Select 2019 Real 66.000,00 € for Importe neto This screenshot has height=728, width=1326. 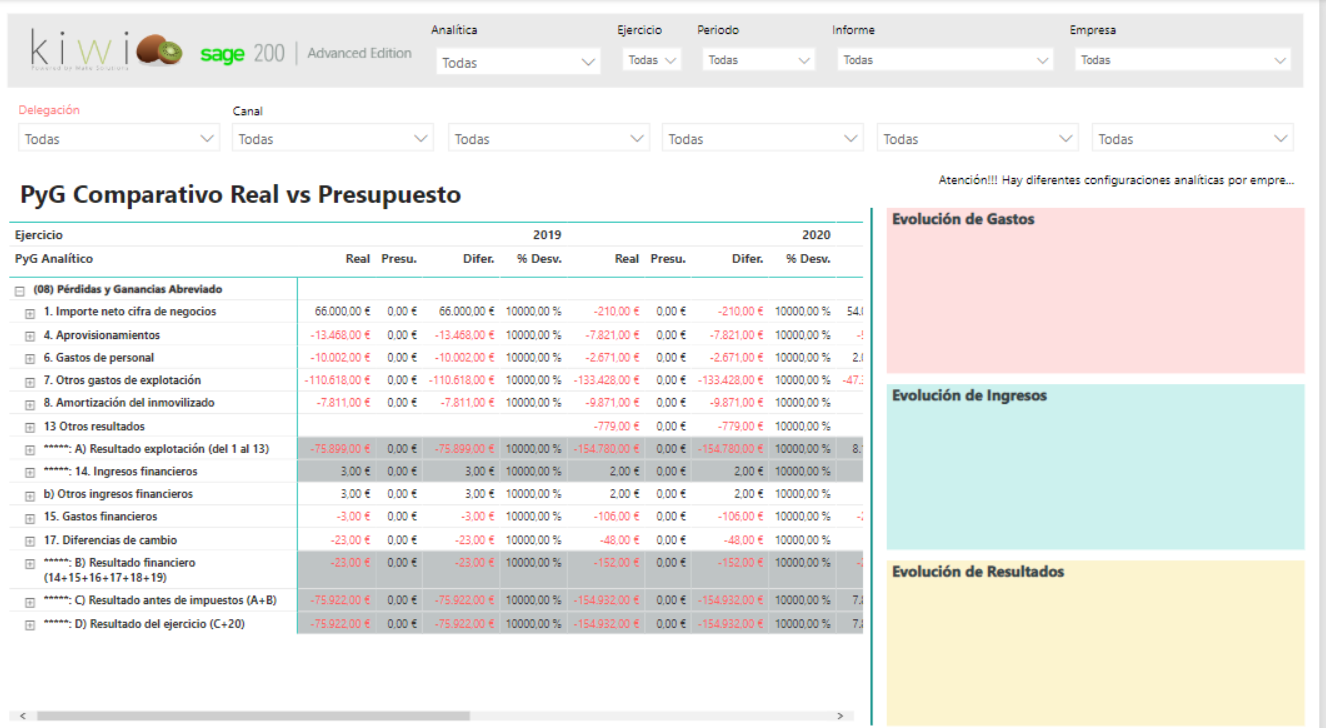(x=343, y=312)
